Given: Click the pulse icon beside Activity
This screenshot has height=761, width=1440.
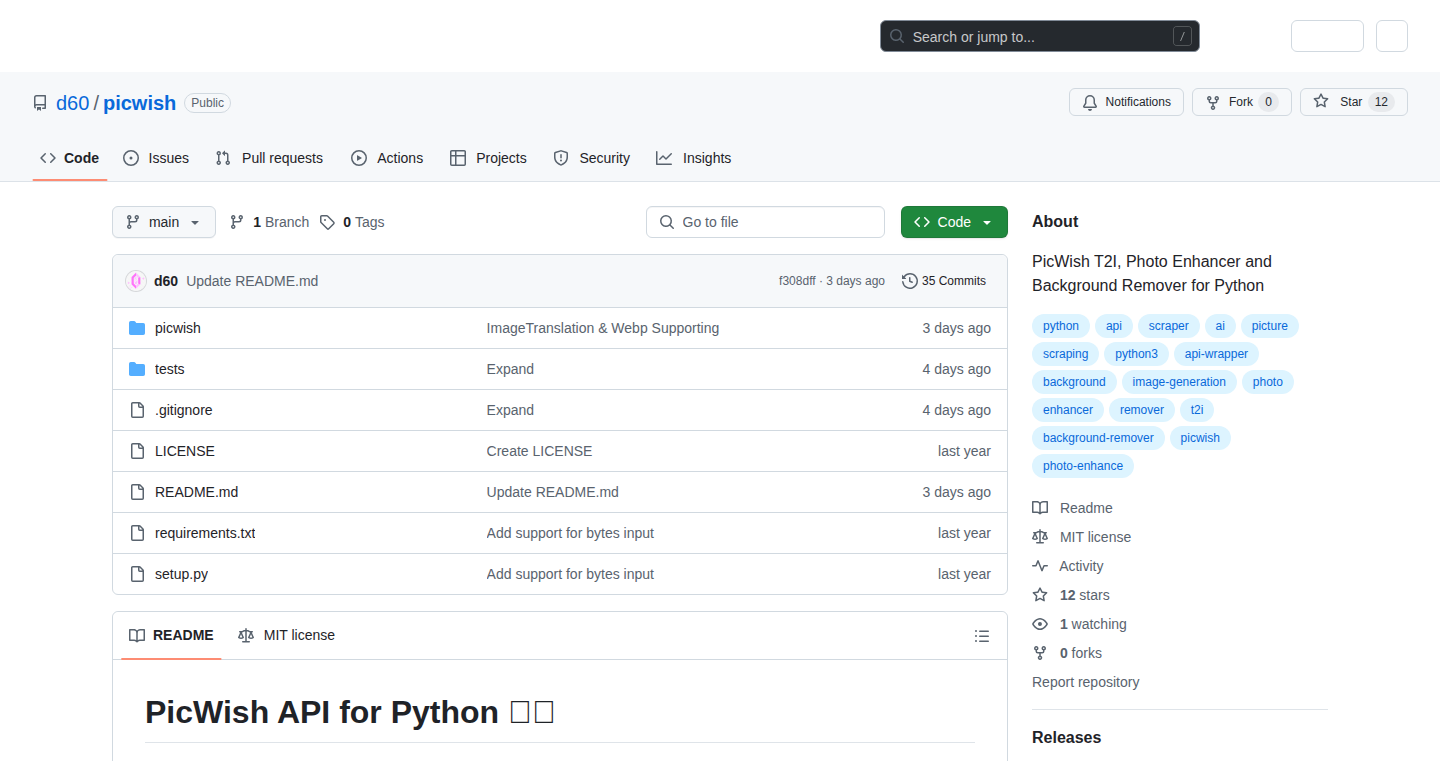Looking at the screenshot, I should (1040, 566).
